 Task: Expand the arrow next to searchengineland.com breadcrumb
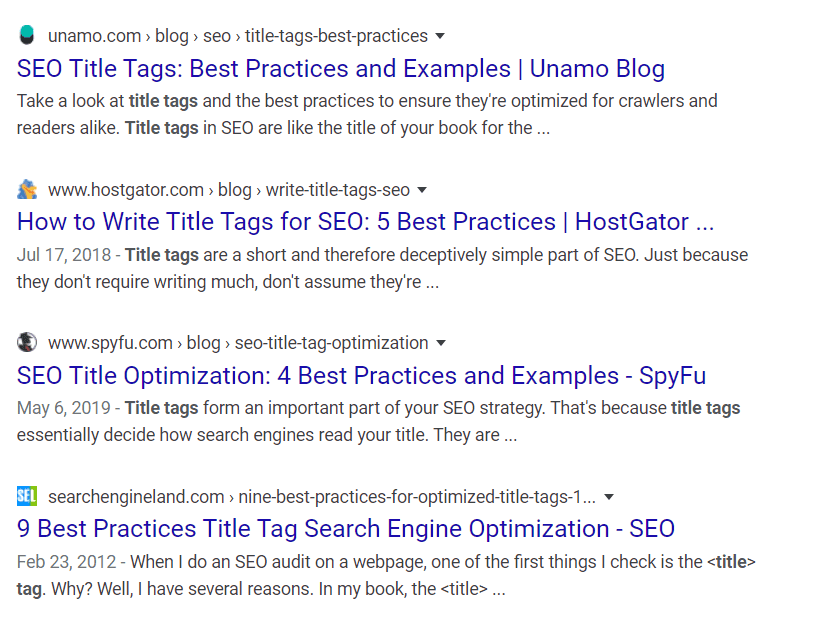point(609,497)
